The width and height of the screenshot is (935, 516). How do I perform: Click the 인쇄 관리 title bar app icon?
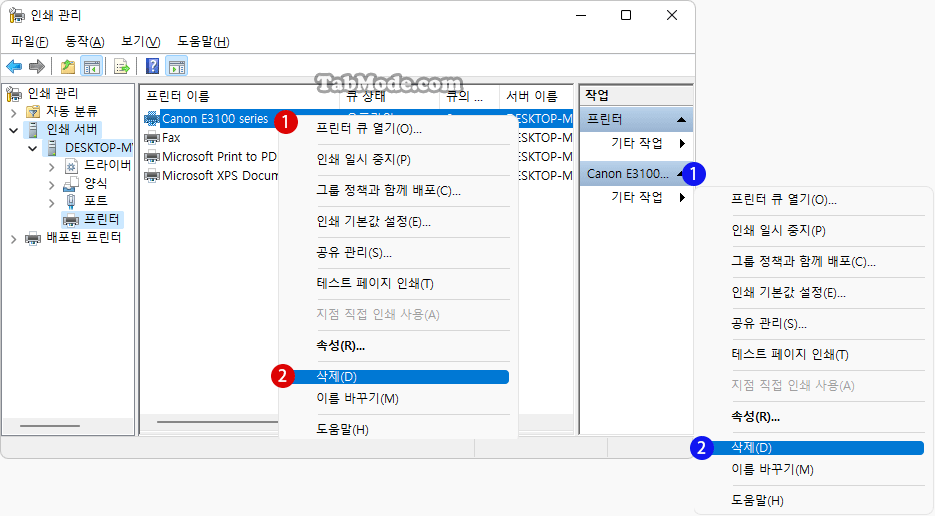point(17,15)
